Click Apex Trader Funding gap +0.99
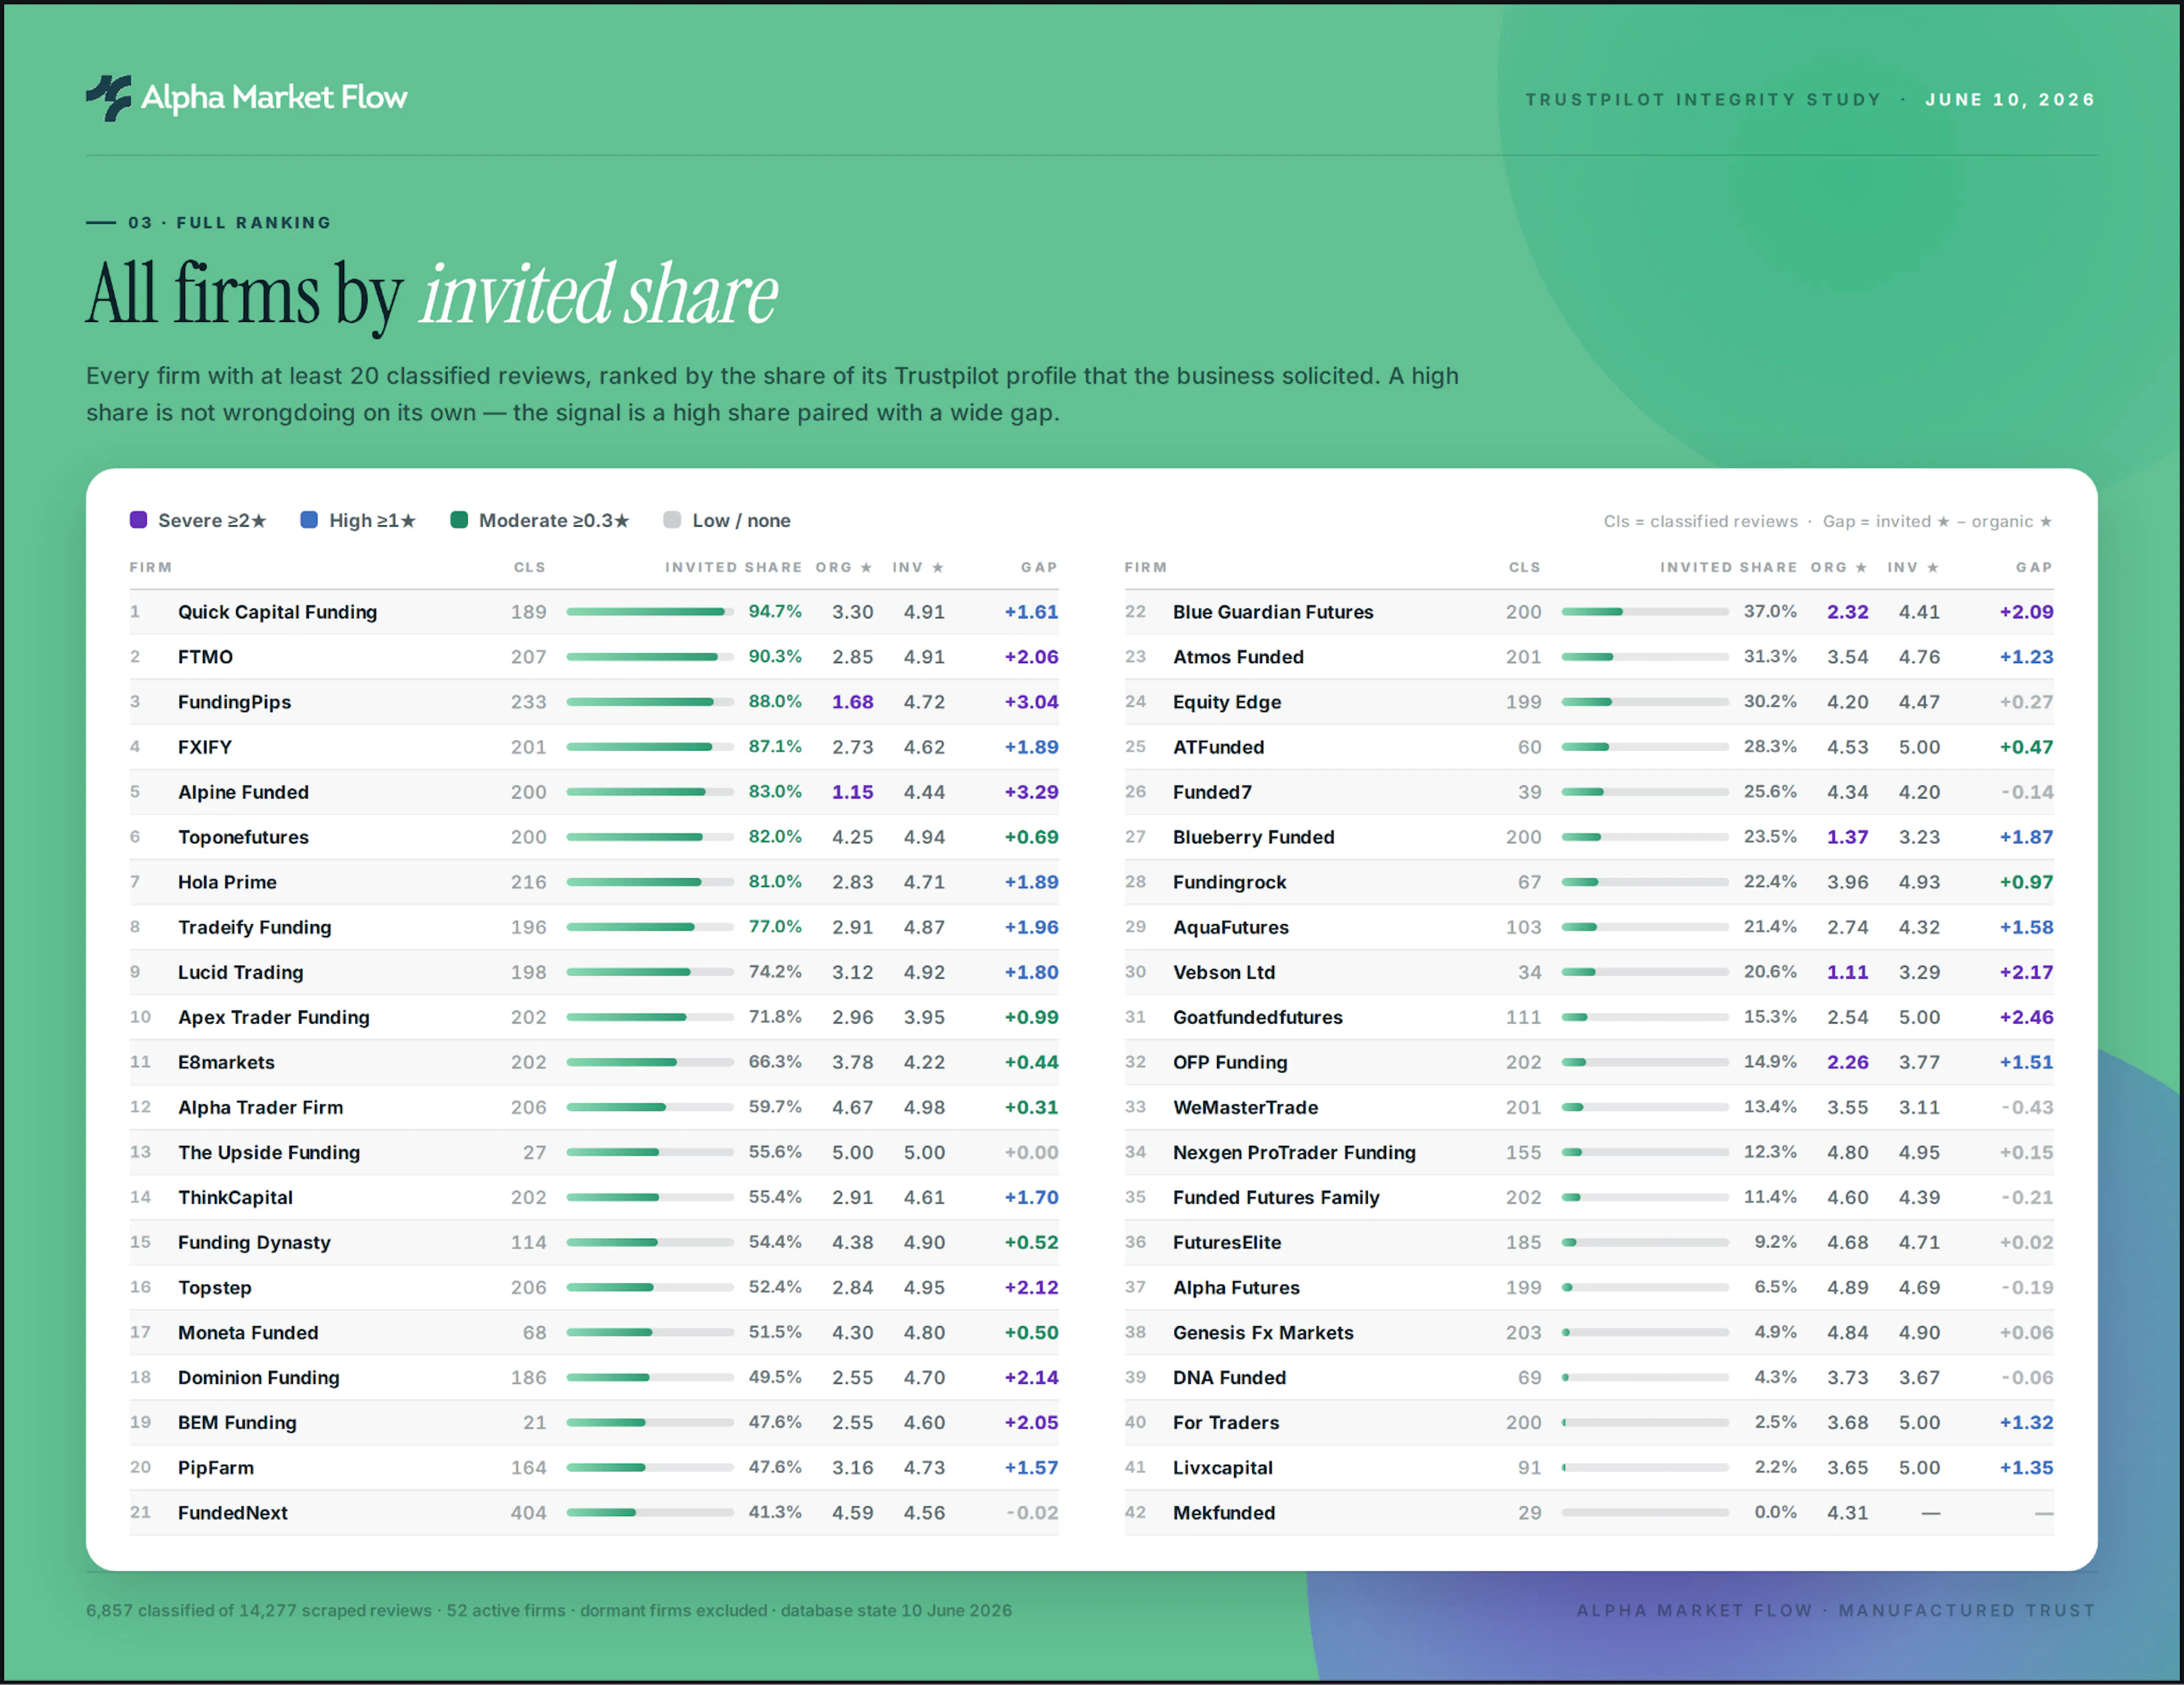 [1031, 1017]
